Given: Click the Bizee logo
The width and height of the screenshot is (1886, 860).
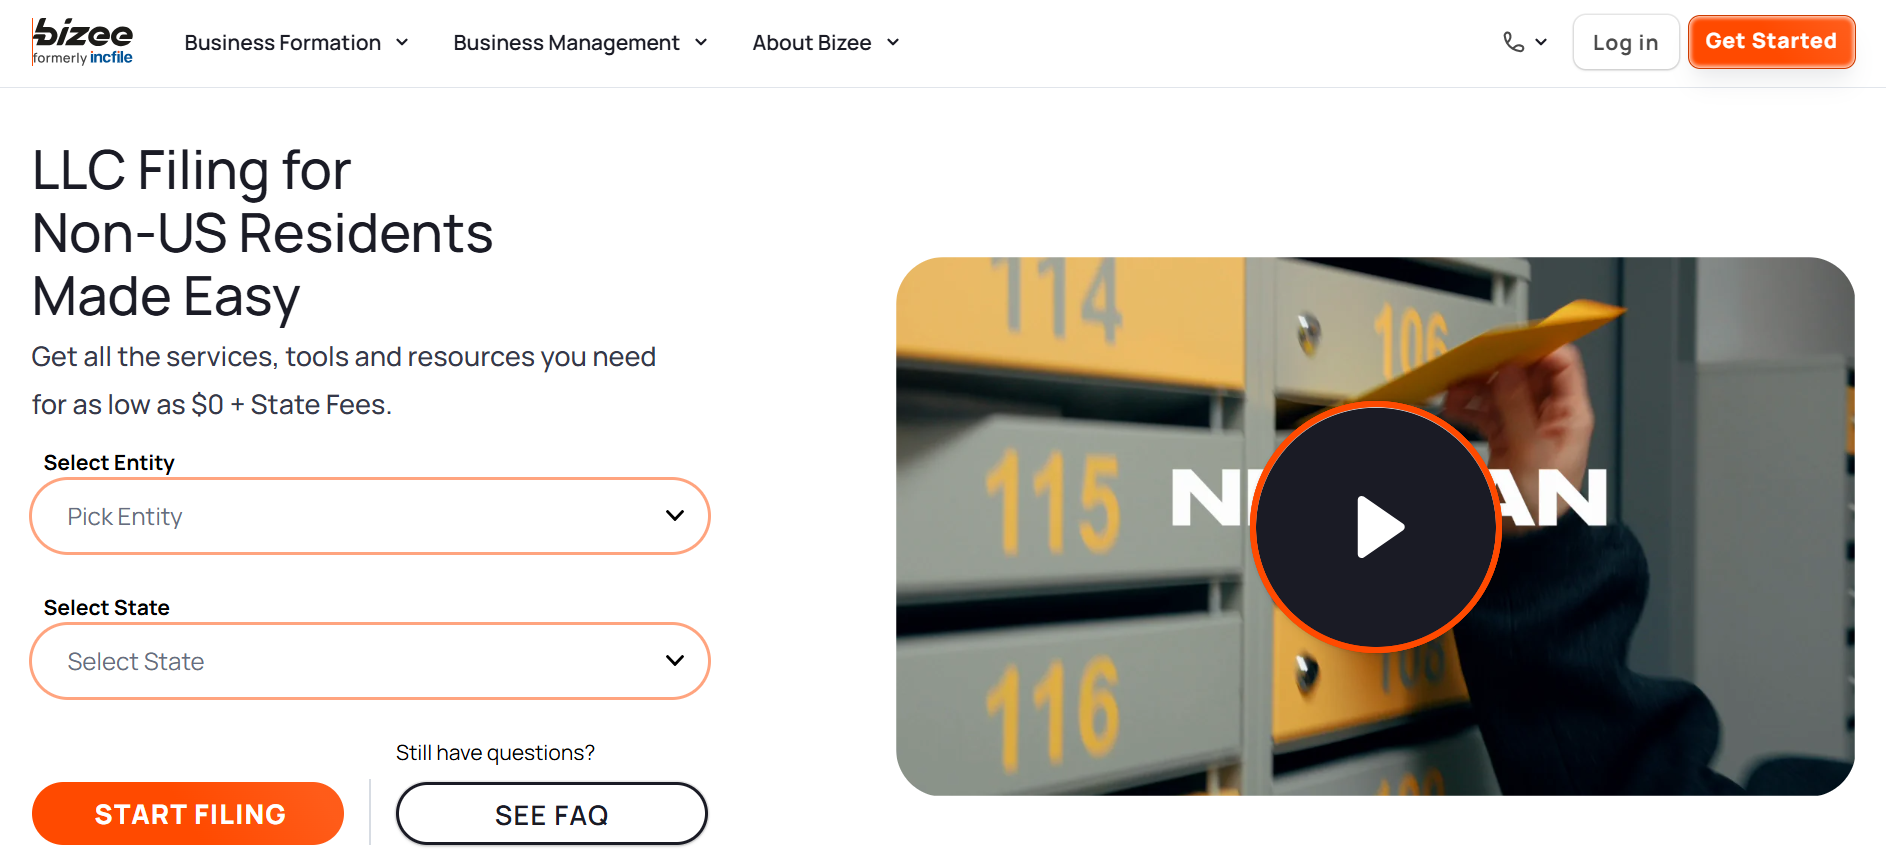Looking at the screenshot, I should 83,42.
